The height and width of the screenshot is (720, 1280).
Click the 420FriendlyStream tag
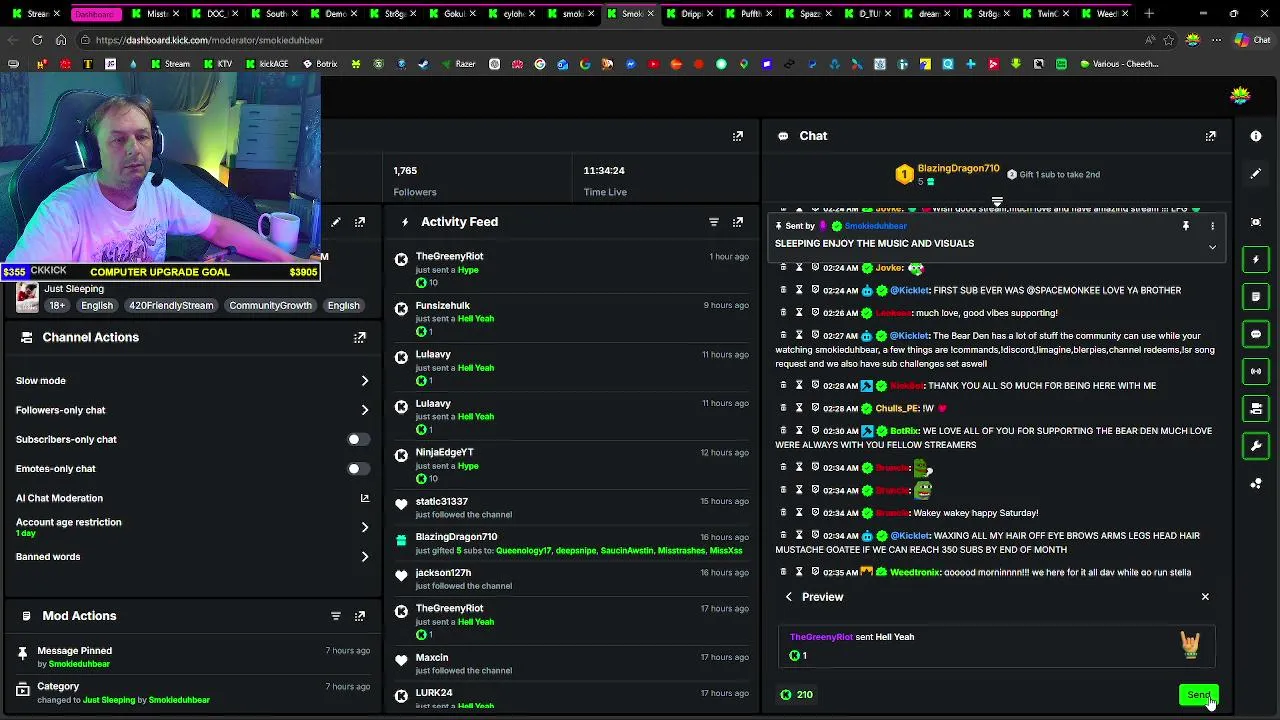point(171,306)
